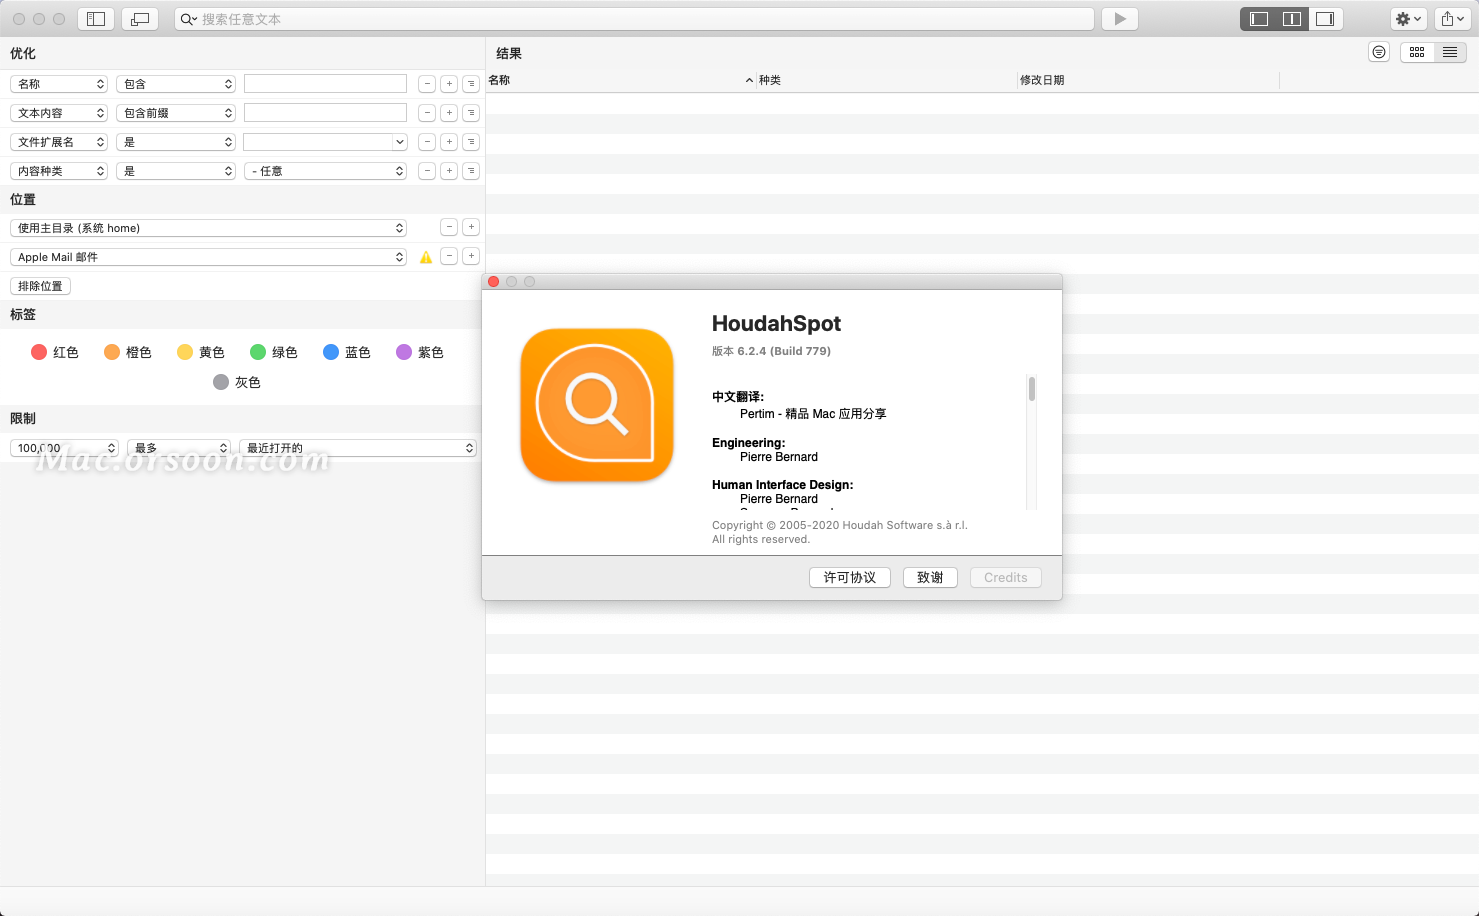Open the 最多 limit dropdown
The image size is (1479, 916).
tap(179, 448)
